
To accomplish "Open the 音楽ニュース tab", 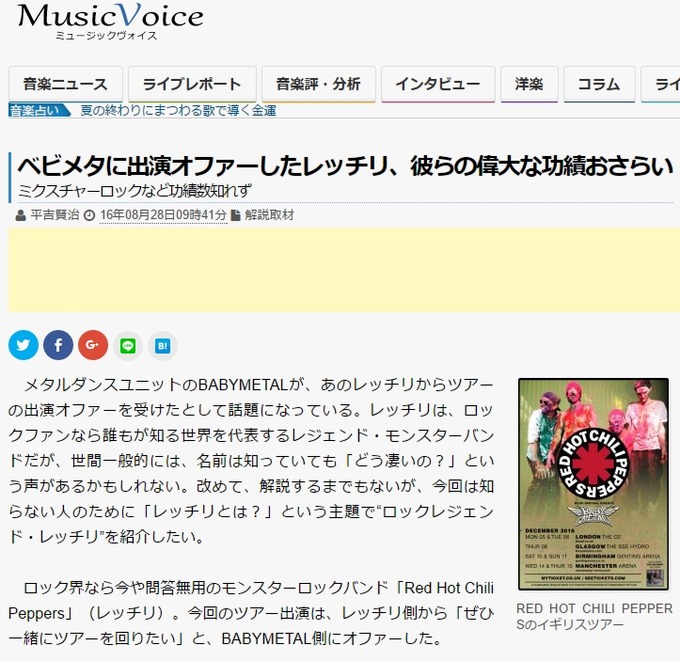I will coord(65,84).
